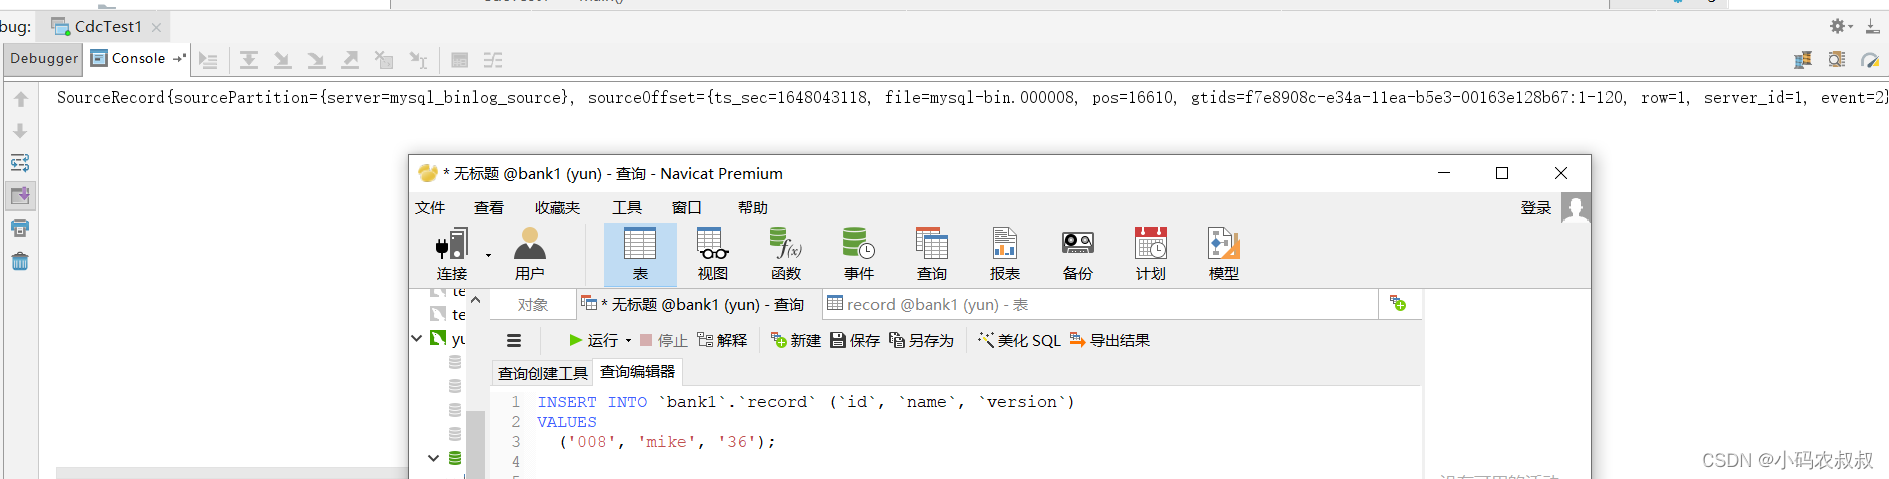Open the 收藏夹 menu in Navicat

pos(557,208)
